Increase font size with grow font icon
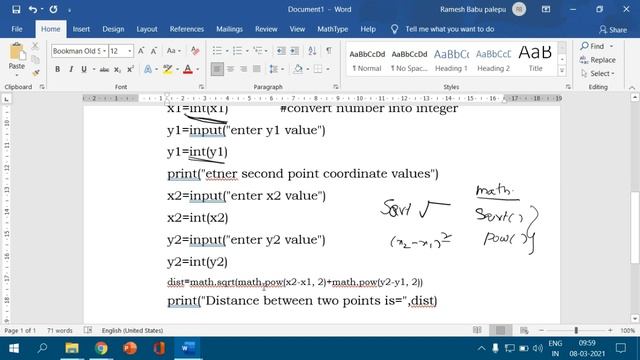The width and height of the screenshot is (640, 360). [x=141, y=51]
